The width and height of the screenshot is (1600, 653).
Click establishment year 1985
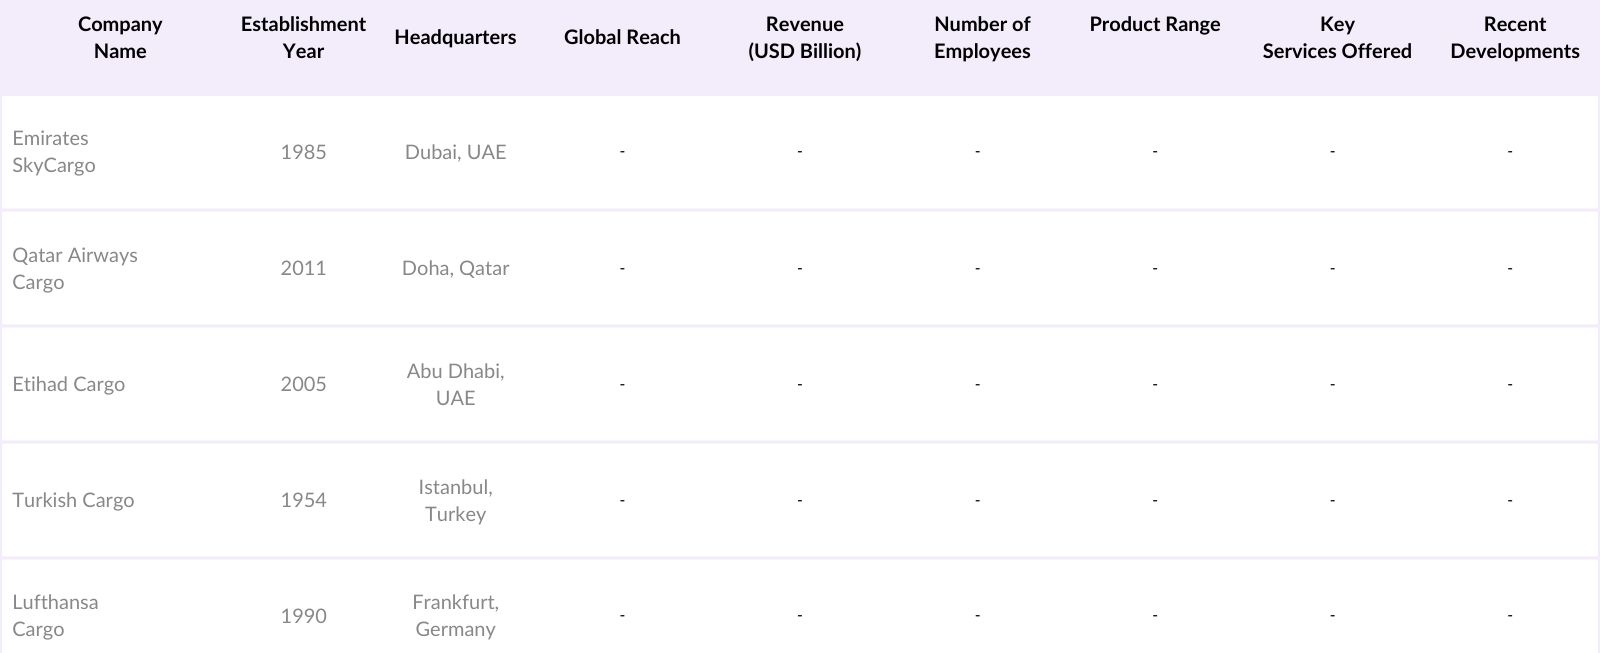(x=303, y=152)
